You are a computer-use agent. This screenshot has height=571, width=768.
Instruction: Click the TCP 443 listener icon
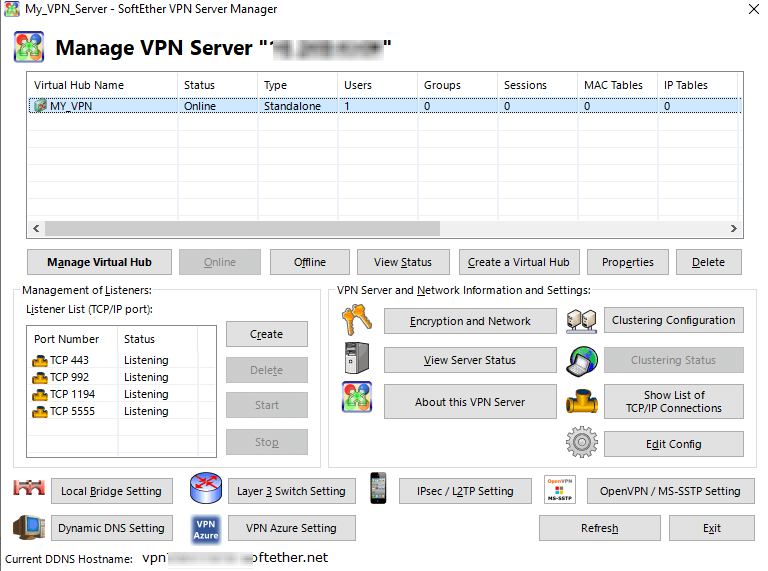coord(40,361)
